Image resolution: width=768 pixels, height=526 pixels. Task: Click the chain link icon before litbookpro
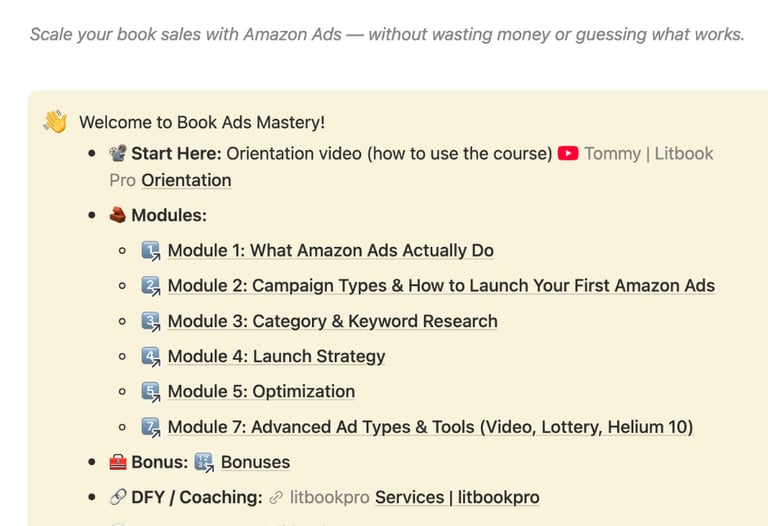pyautogui.click(x=277, y=497)
